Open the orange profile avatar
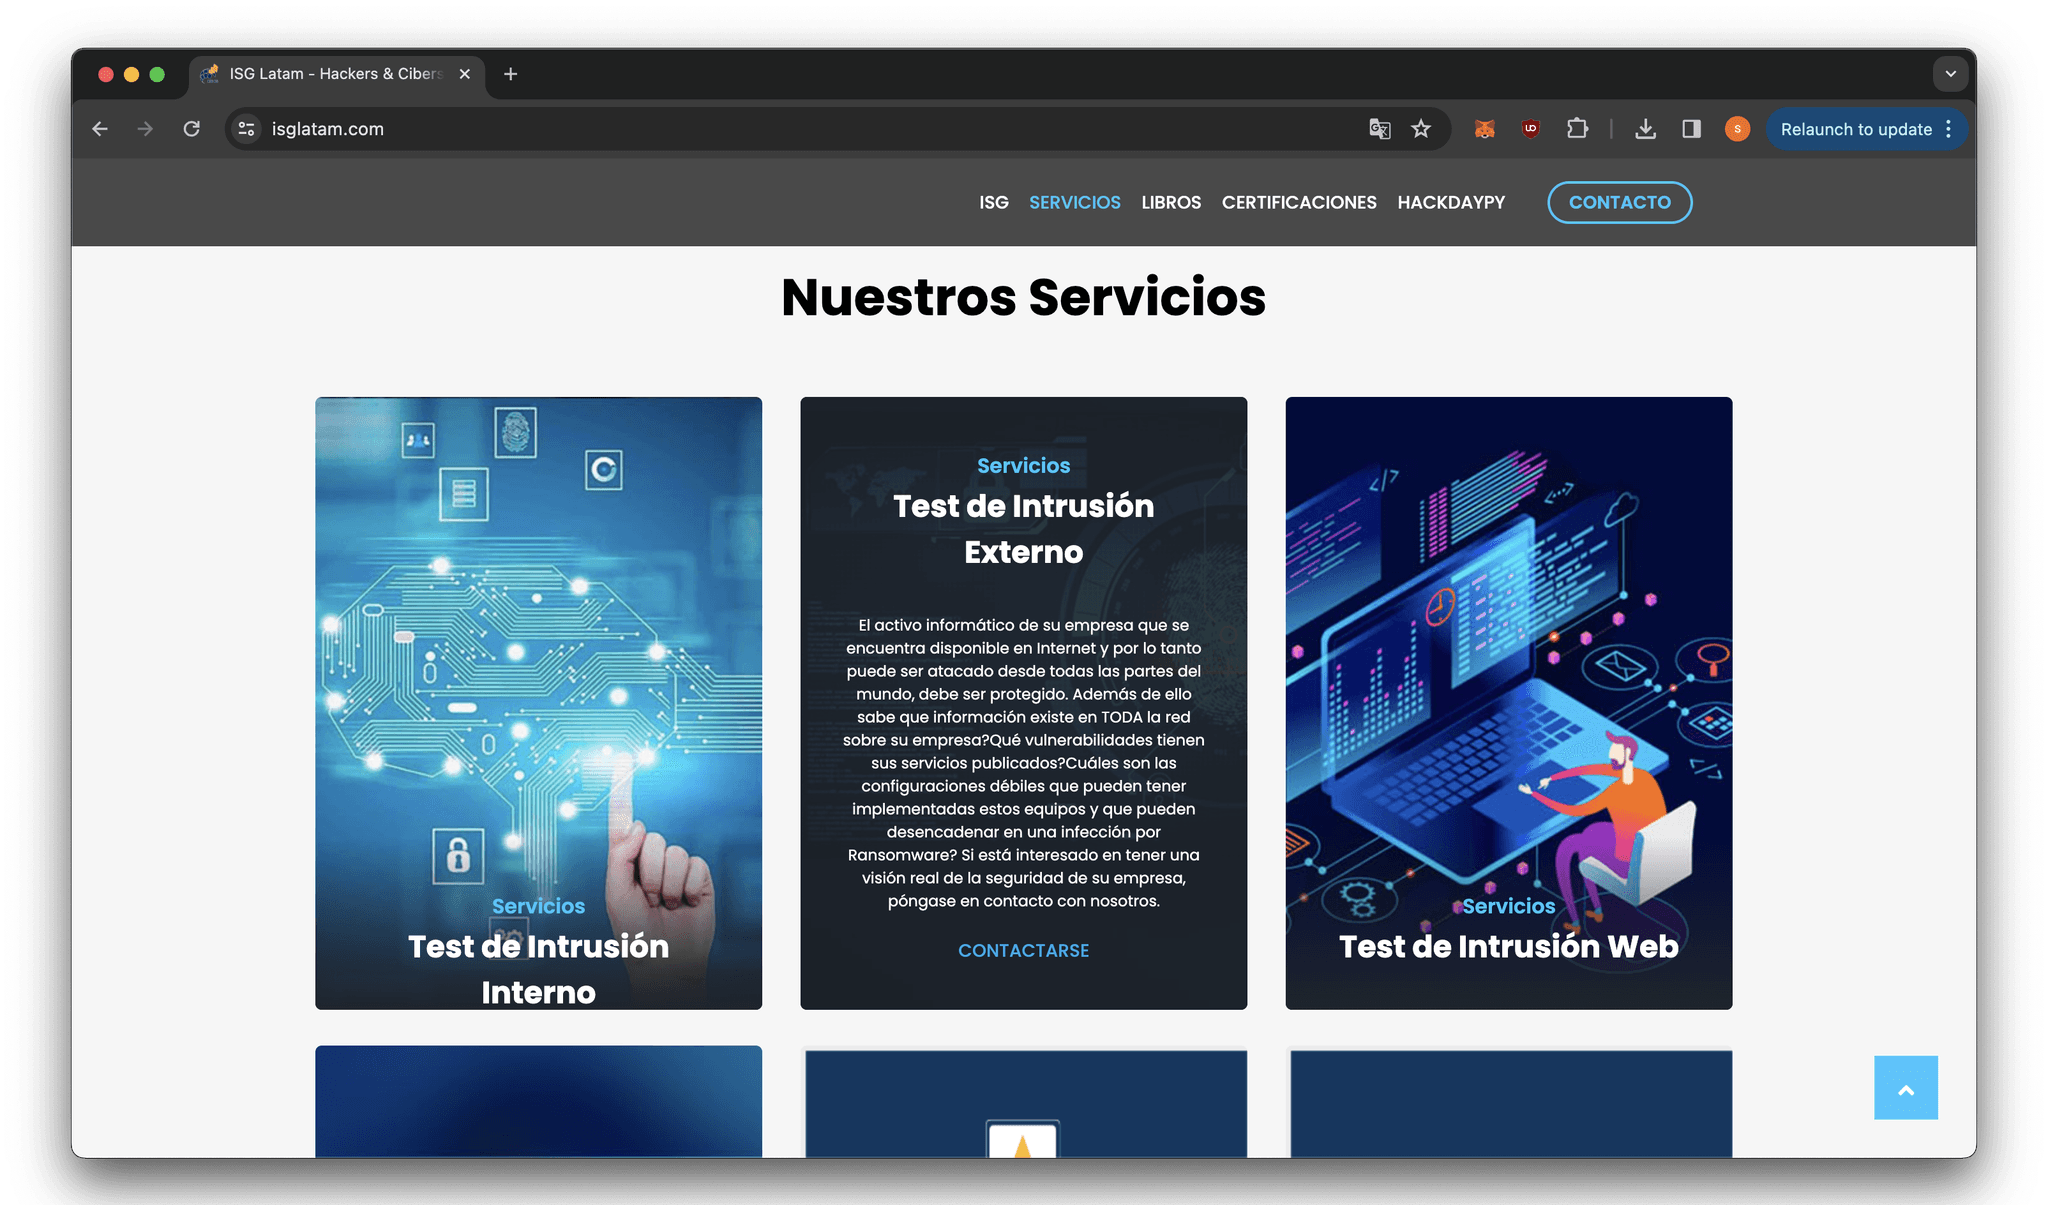The image size is (2048, 1205). [x=1737, y=129]
